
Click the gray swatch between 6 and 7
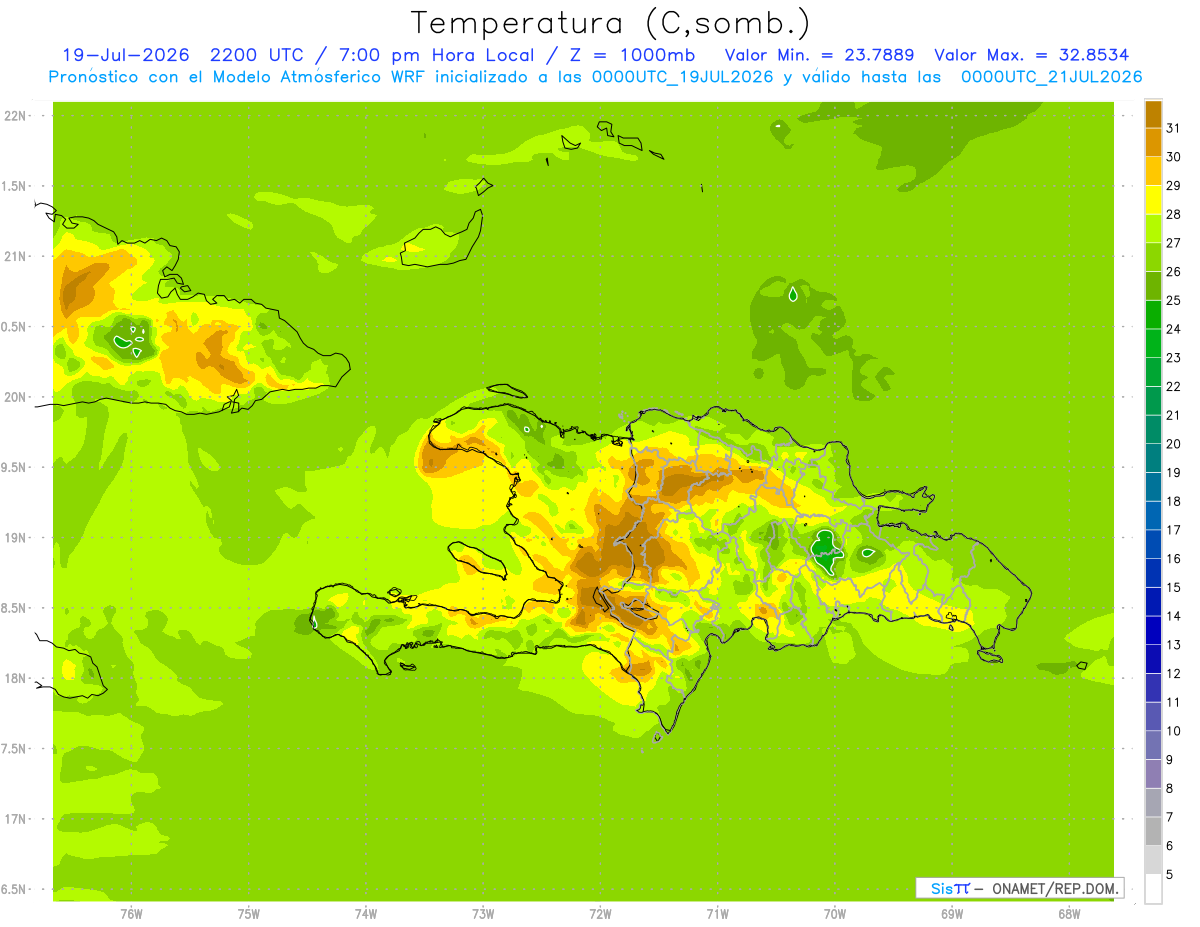[1153, 831]
